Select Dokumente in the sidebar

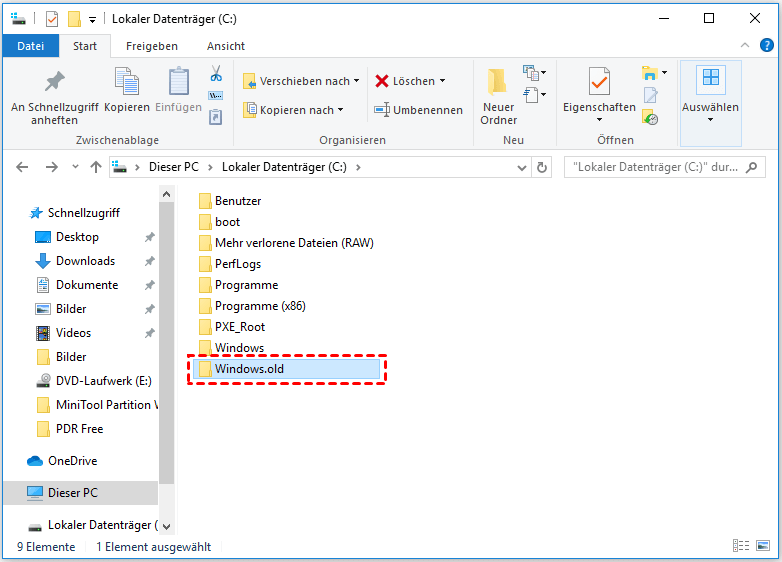[87, 285]
